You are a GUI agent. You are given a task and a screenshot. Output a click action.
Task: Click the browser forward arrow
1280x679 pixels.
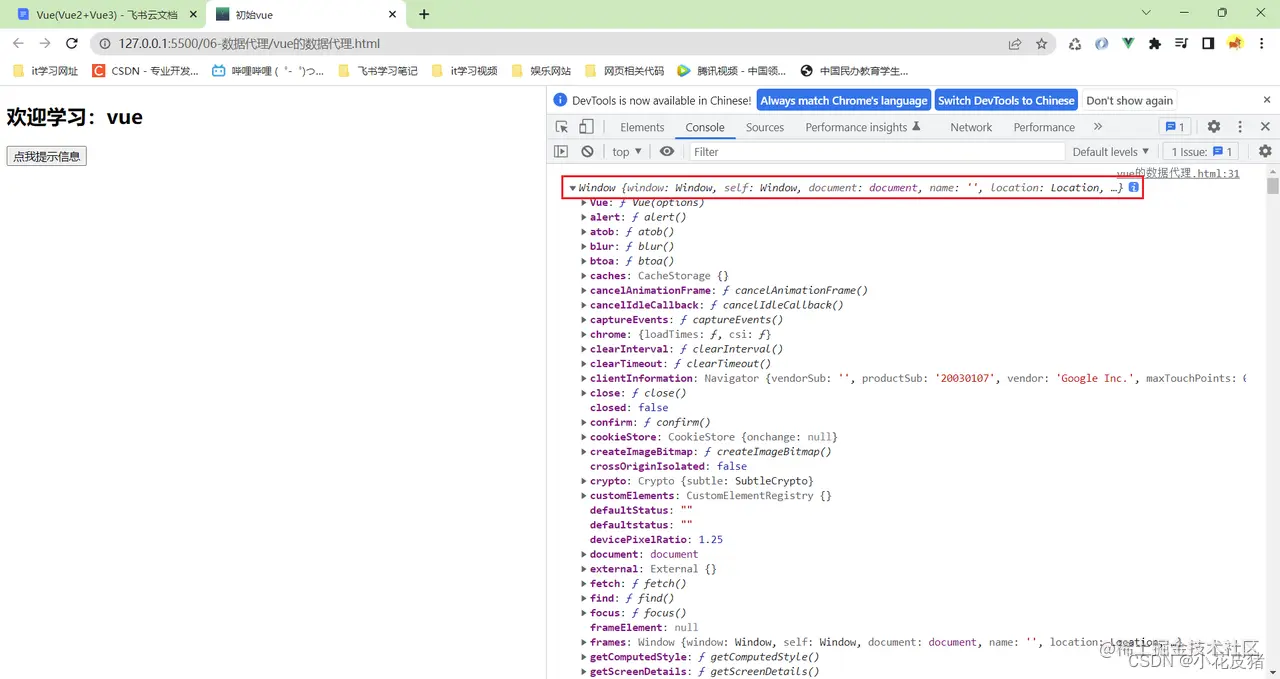tap(45, 43)
